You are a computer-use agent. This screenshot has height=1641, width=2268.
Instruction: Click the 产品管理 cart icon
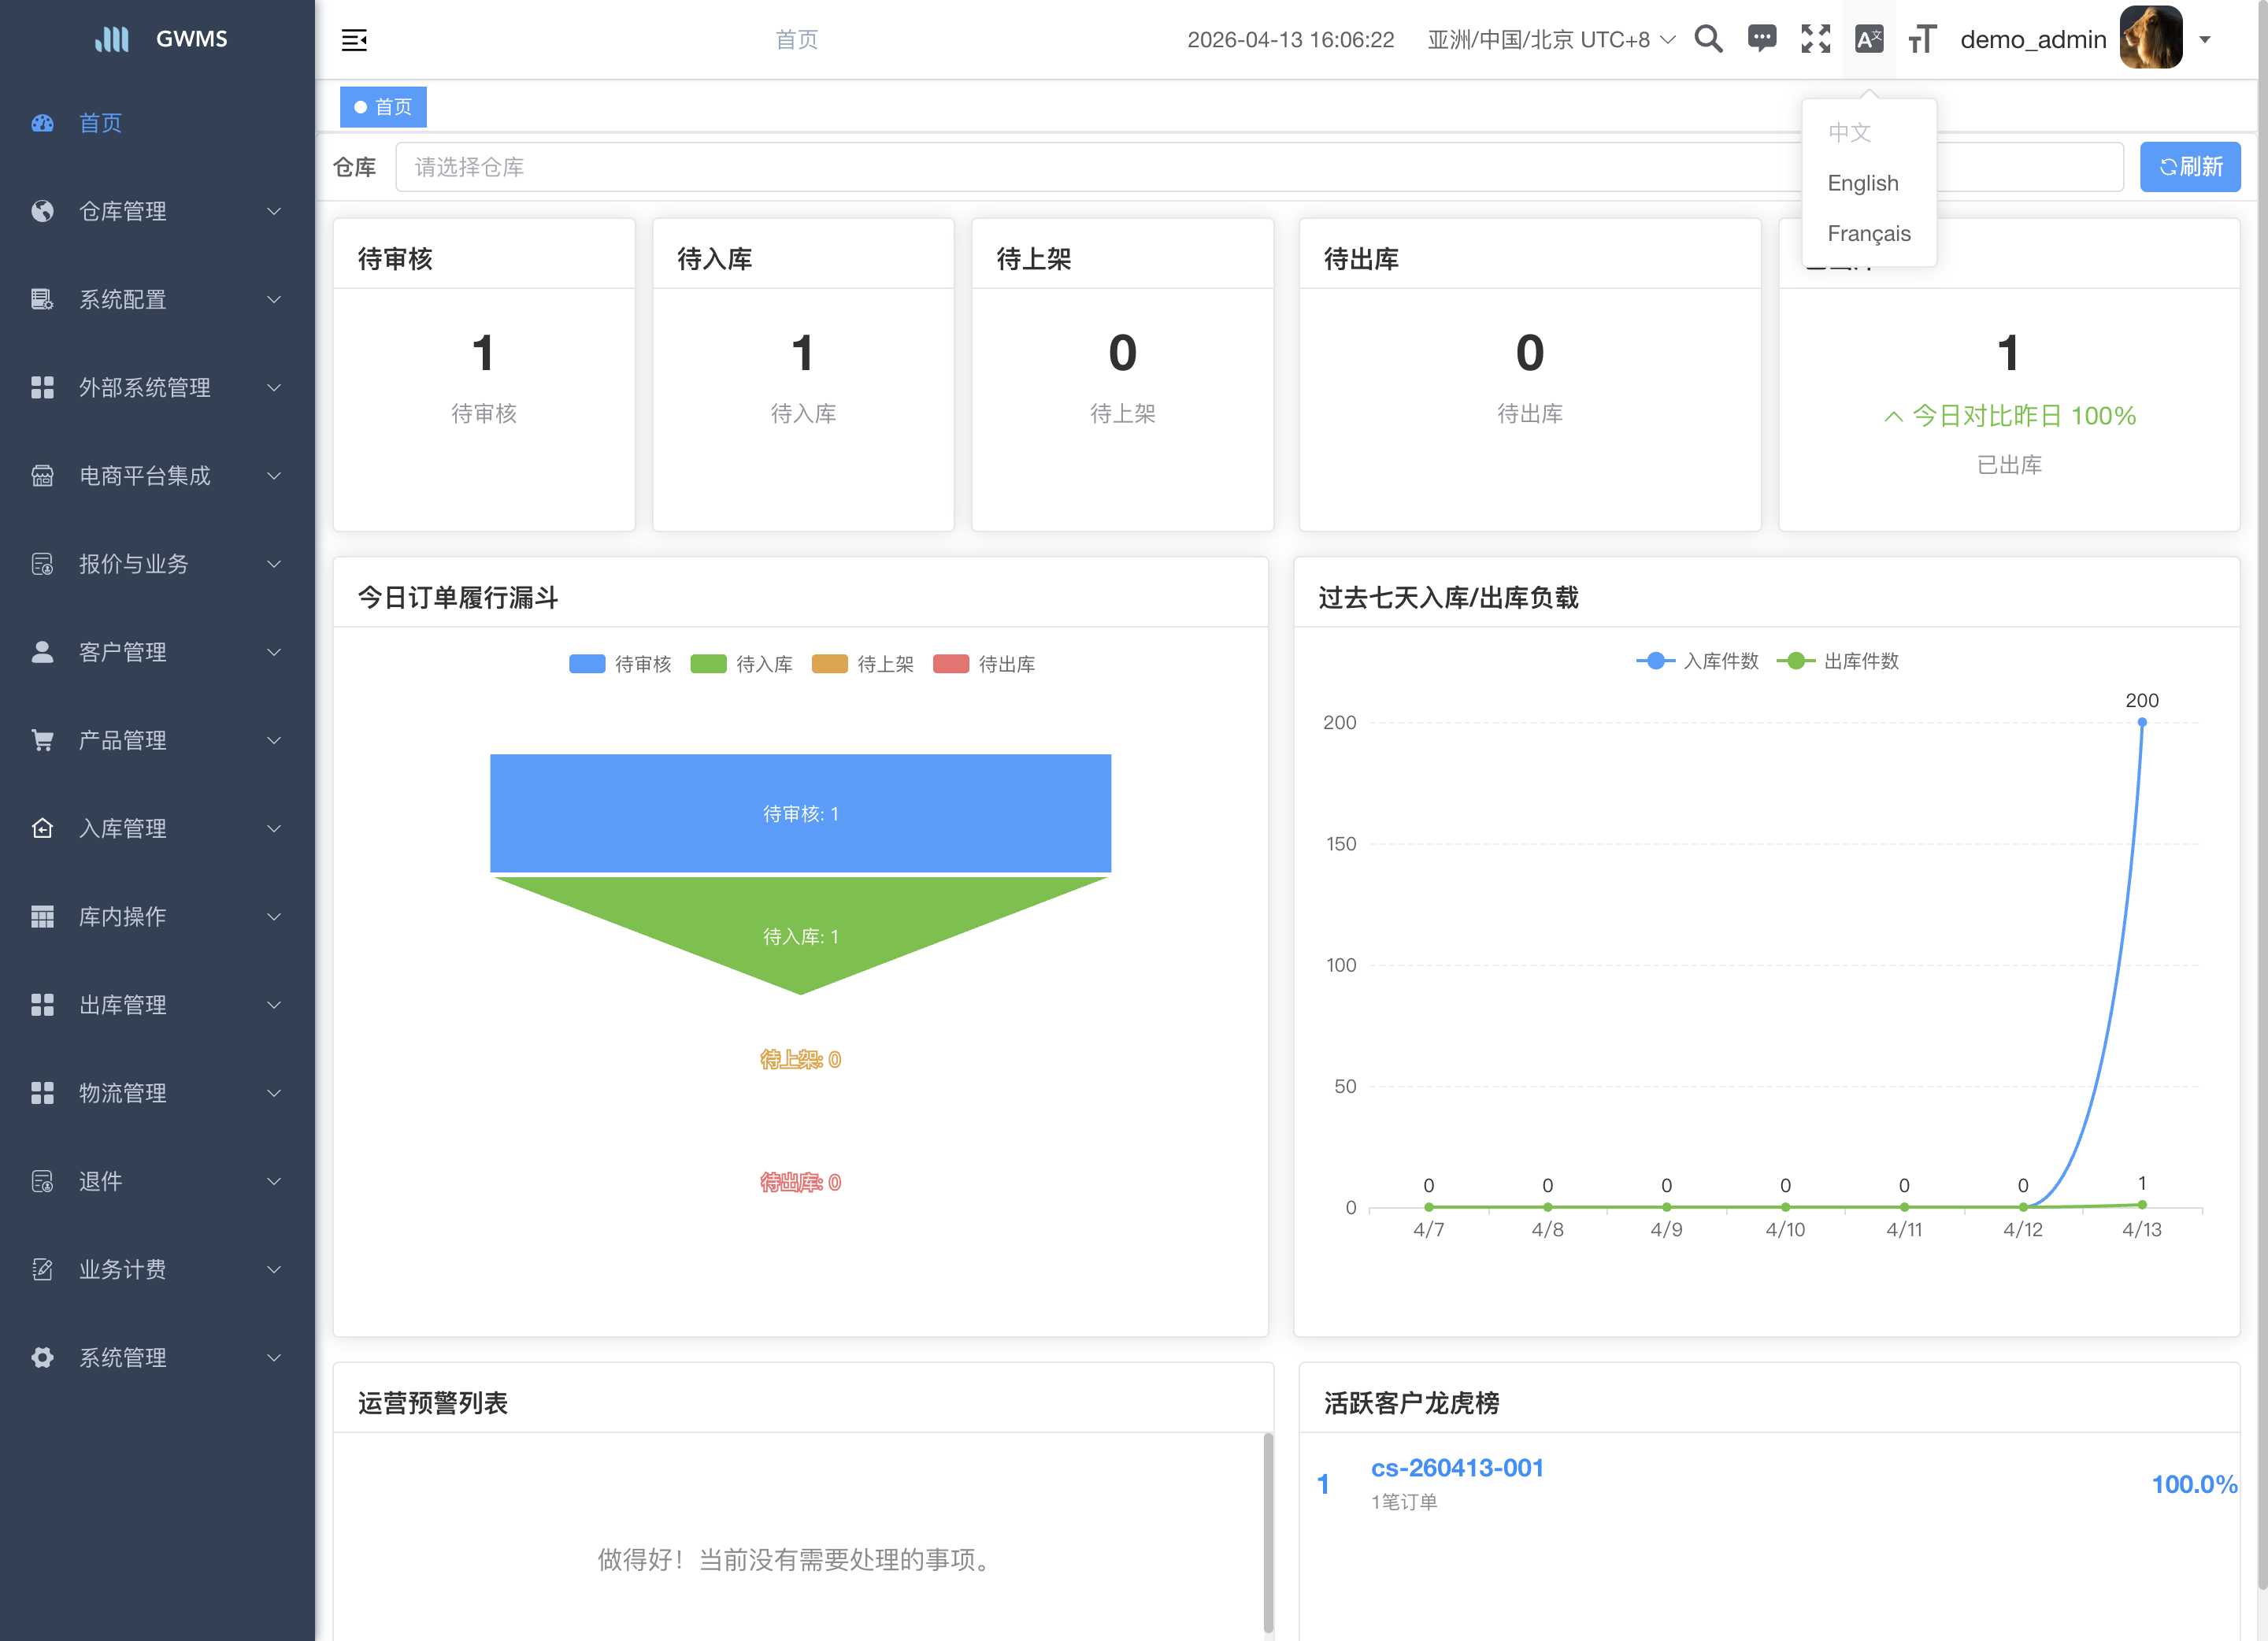[42, 740]
